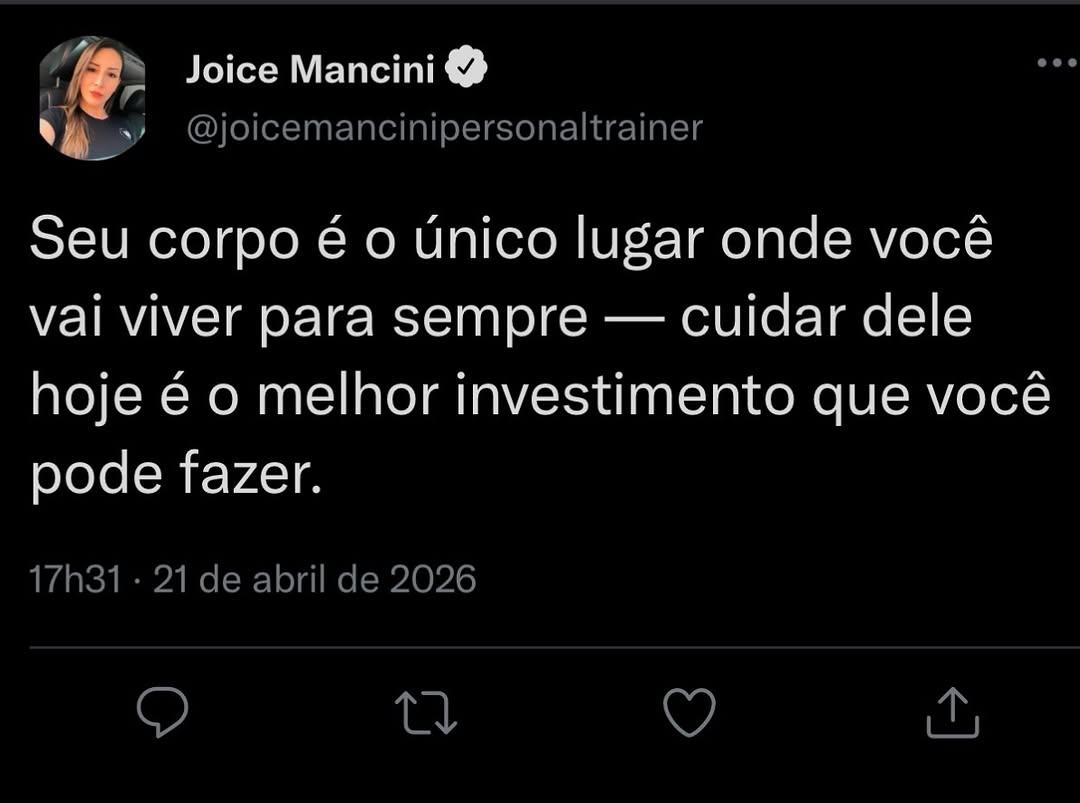The image size is (1080, 803).
Task: Click the verified badge next to name
Action: point(466,67)
